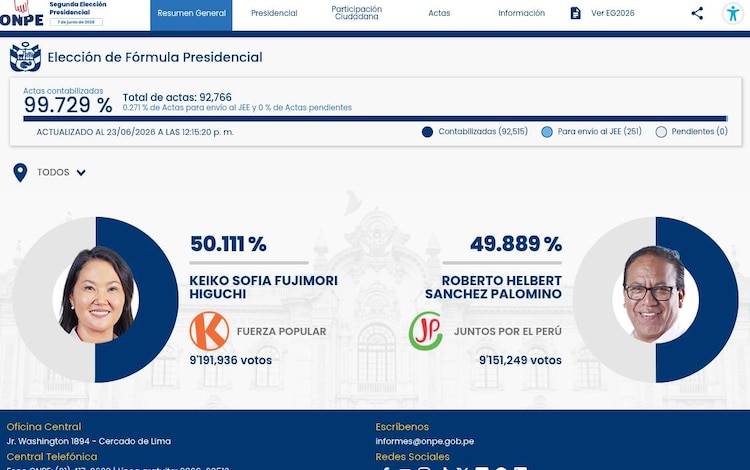Click the Actas contabilizadas label
Viewport: 750px width, 470px height.
[x=63, y=91]
